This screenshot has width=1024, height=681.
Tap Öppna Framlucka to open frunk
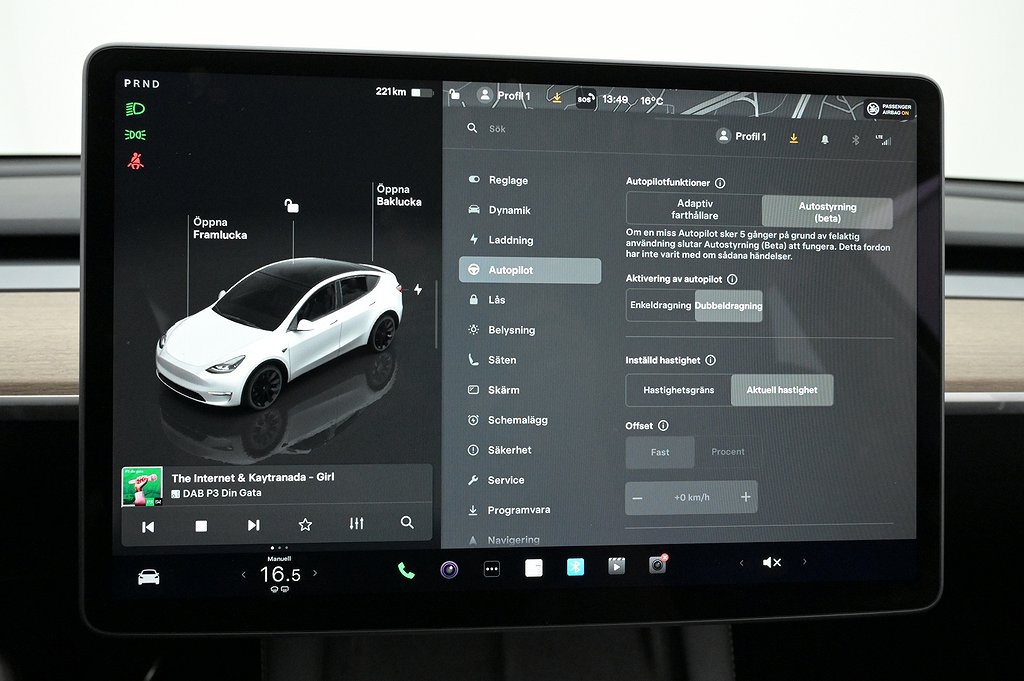coord(219,229)
